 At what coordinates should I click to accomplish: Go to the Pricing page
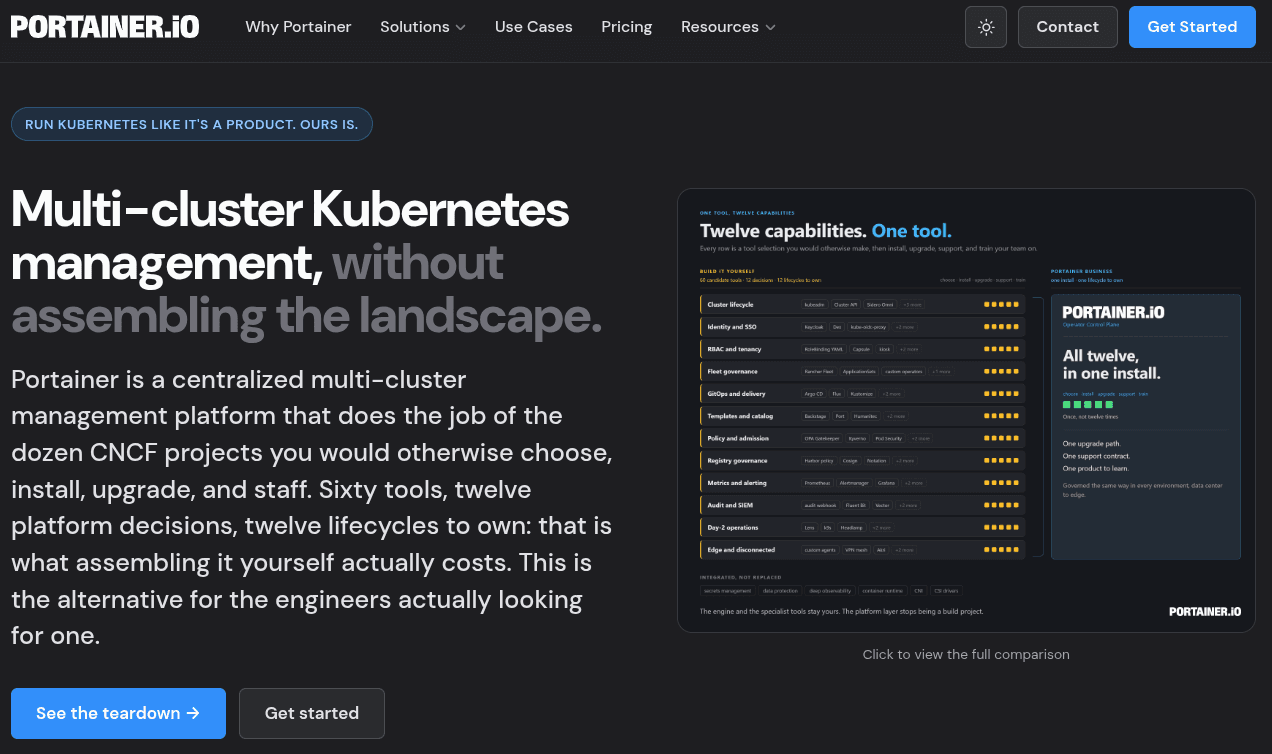click(627, 27)
